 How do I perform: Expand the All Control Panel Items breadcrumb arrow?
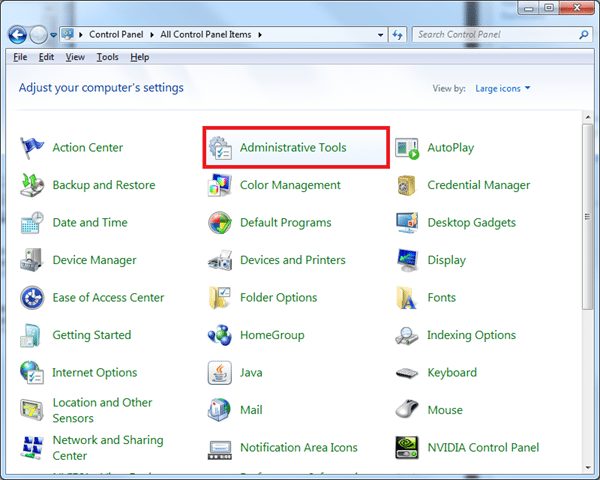click(260, 35)
